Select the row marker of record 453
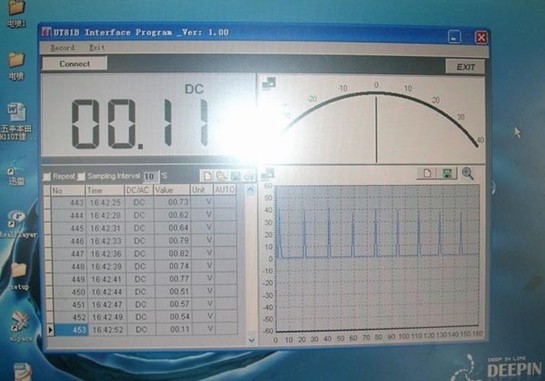Screen dimensions: 545x381 coord(50,330)
